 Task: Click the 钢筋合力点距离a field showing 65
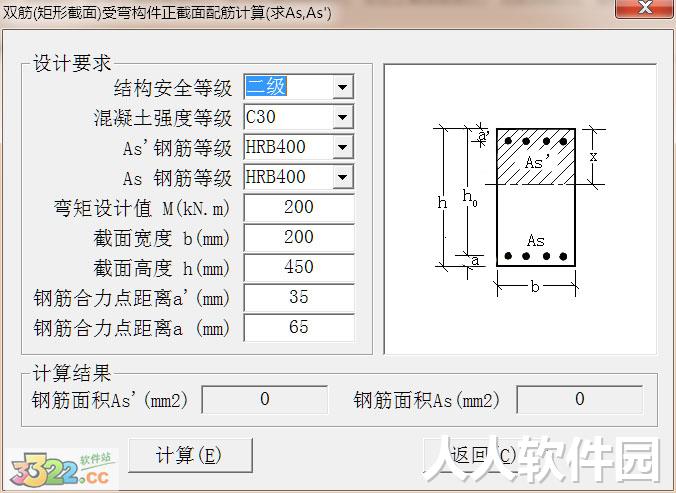[x=299, y=327]
